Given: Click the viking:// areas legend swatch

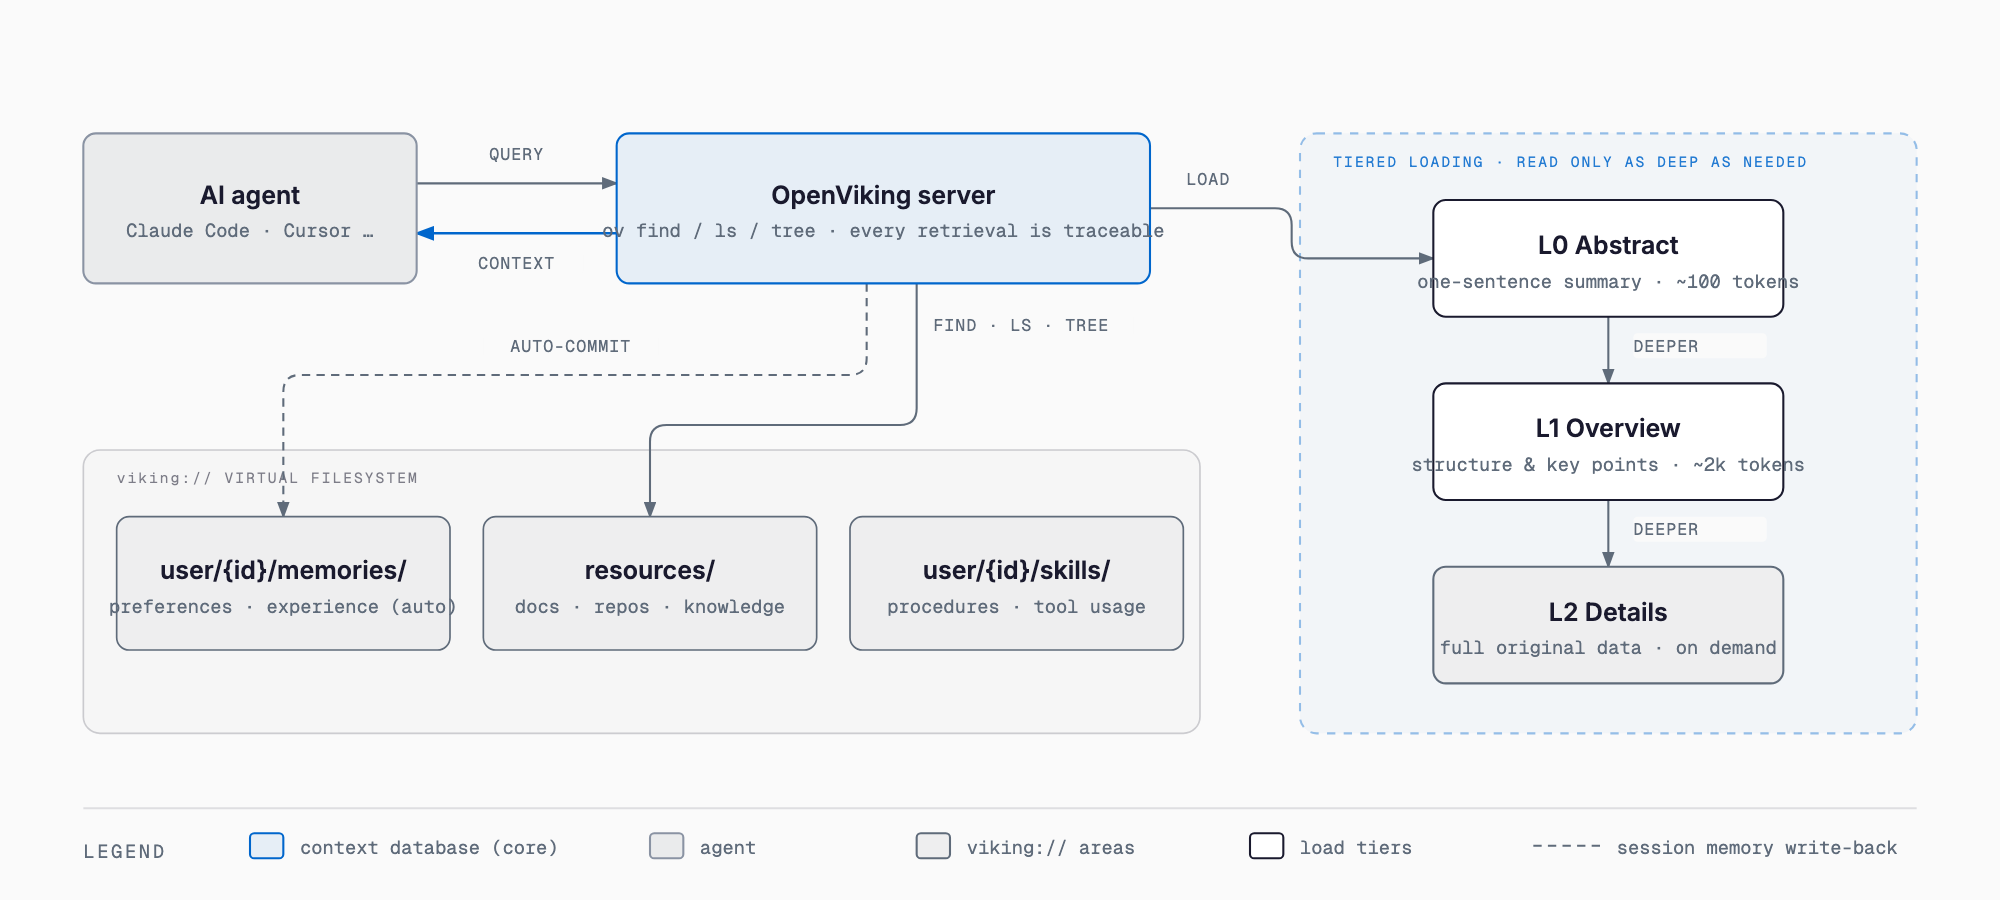Looking at the screenshot, I should pos(933,846).
